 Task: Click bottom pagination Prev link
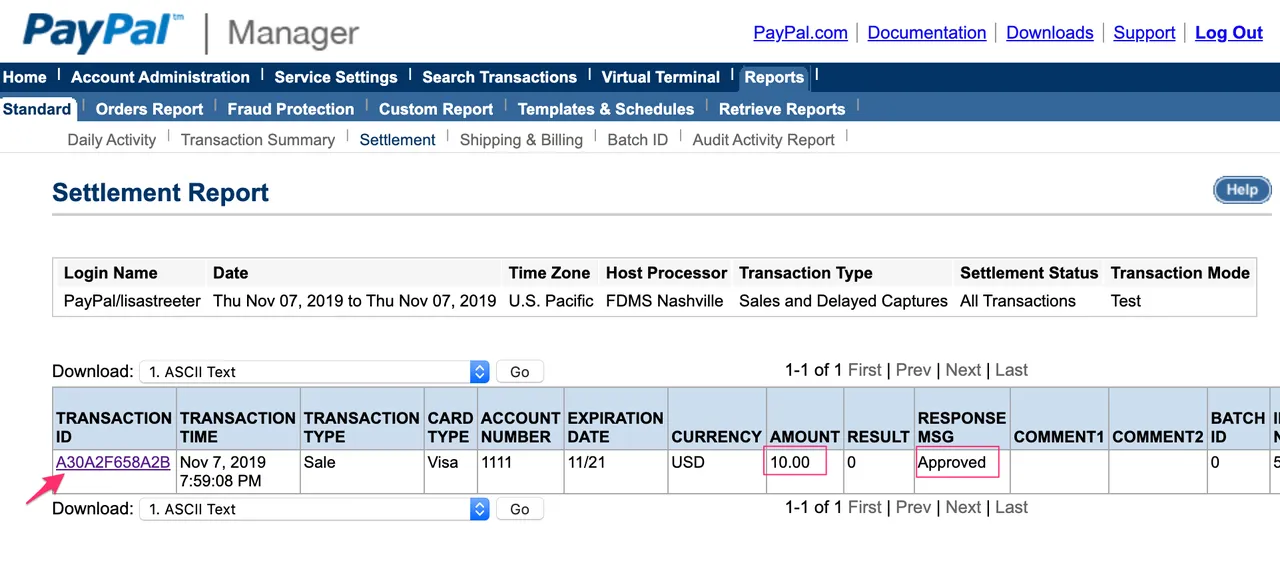[913, 507]
